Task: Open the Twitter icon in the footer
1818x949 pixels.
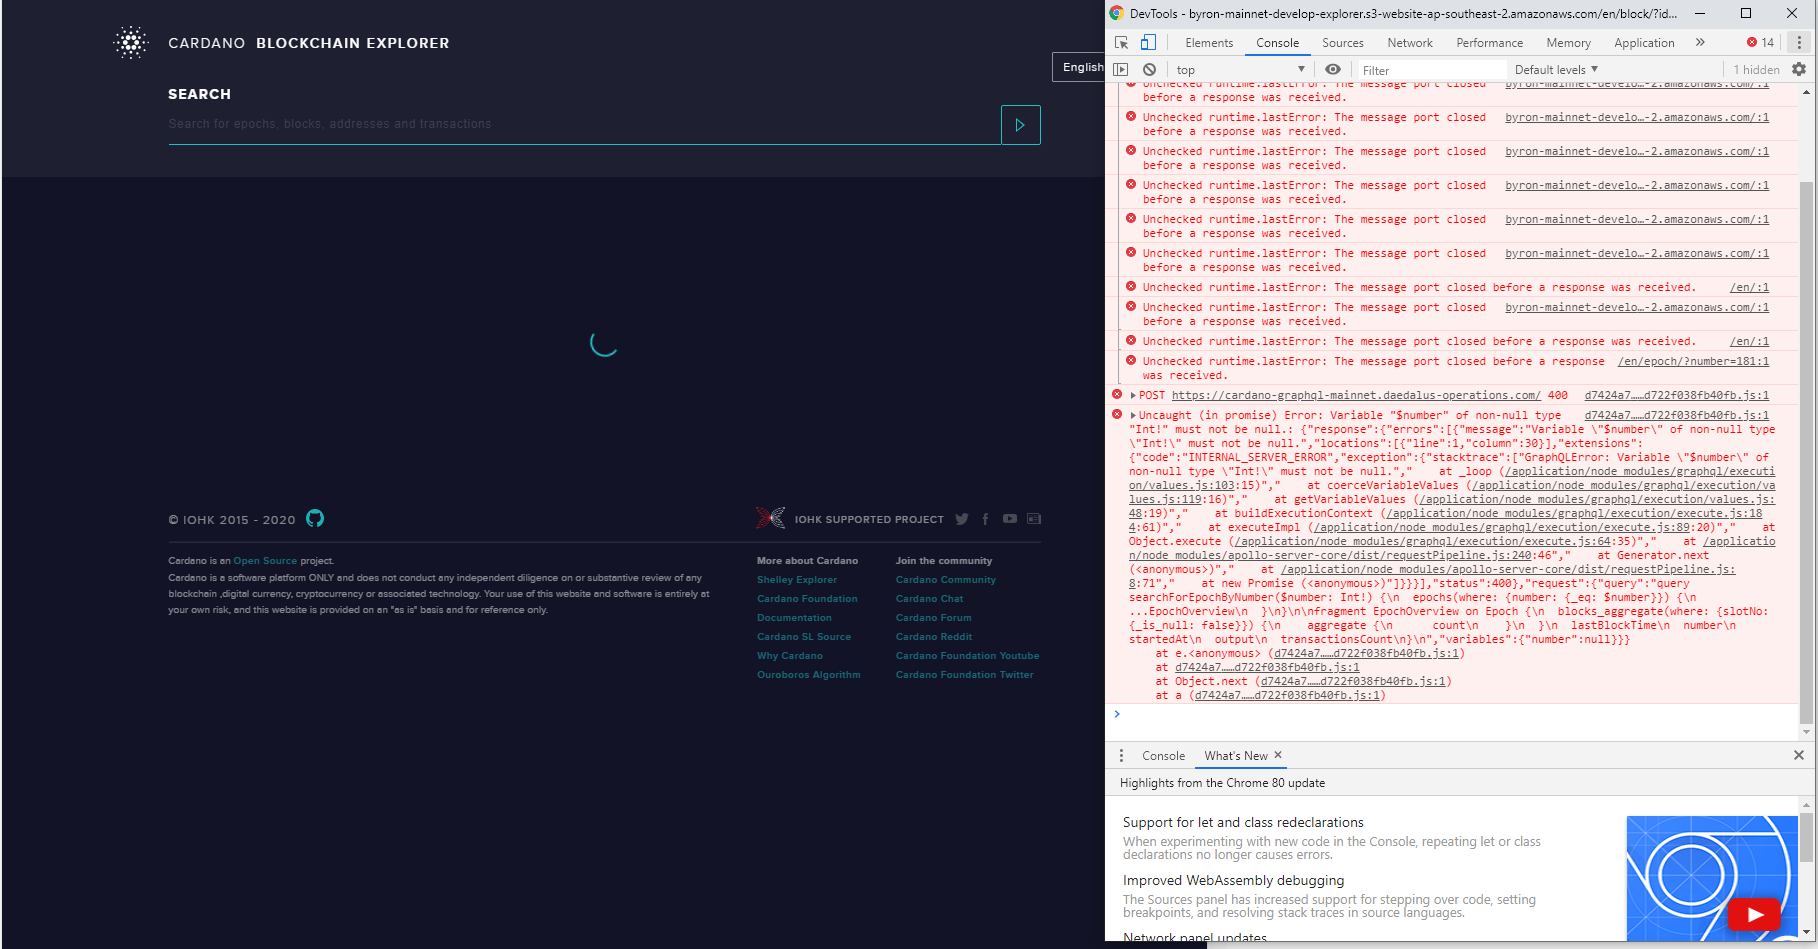Action: coord(962,519)
